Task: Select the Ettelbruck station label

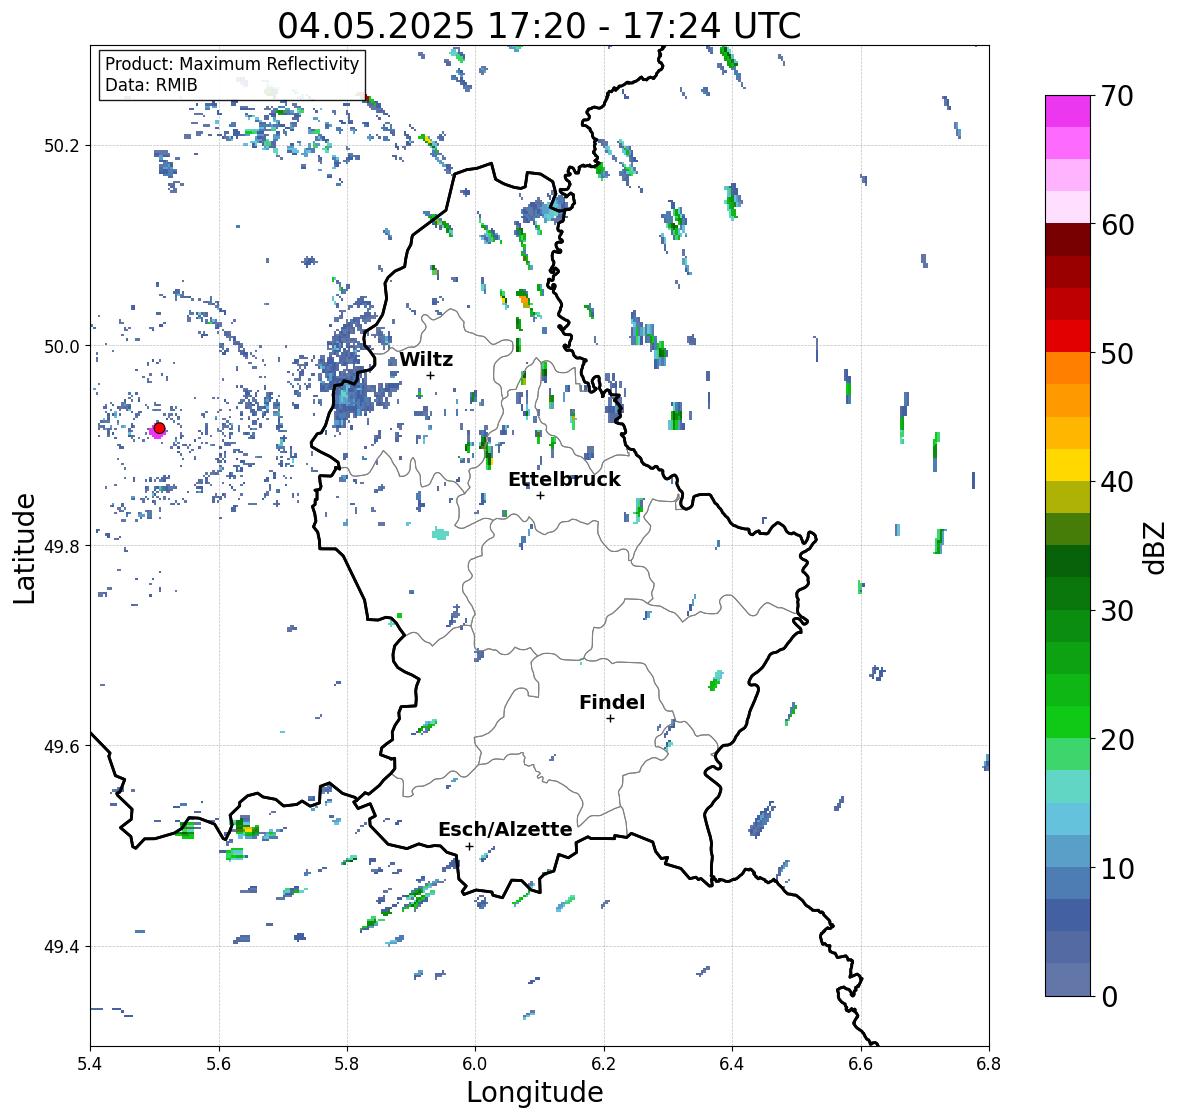Action: coord(564,480)
